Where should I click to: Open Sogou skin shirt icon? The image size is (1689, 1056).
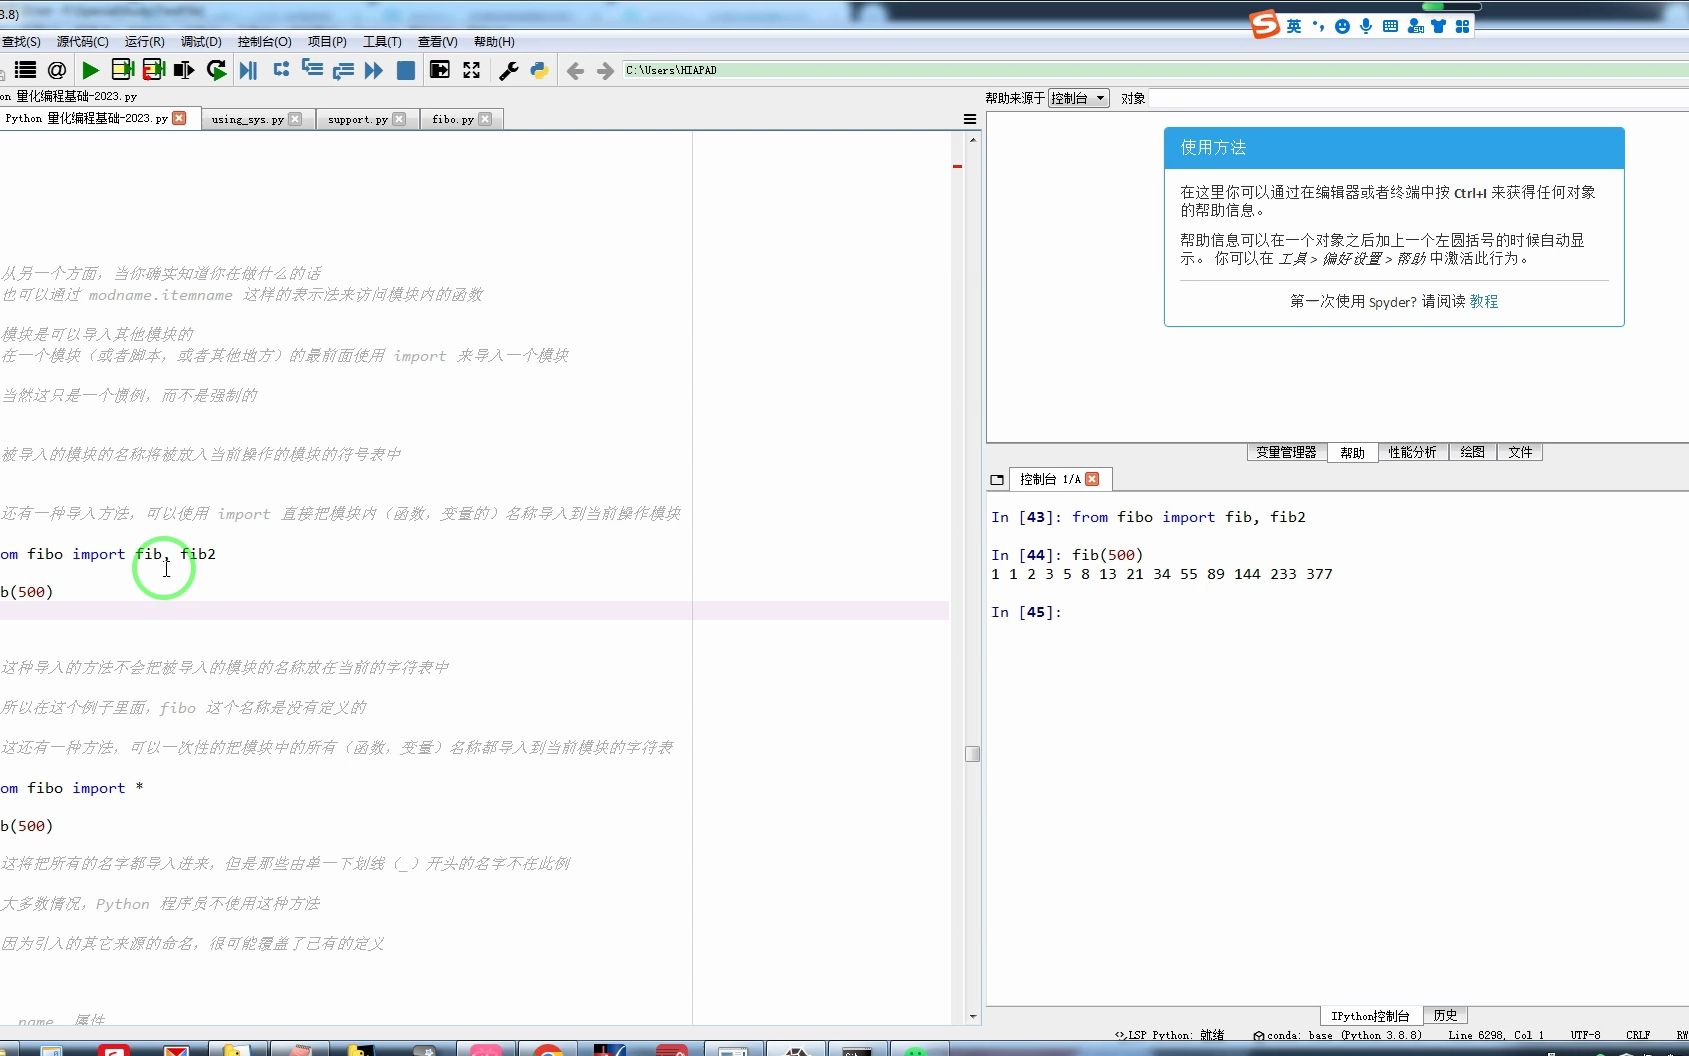(1438, 26)
